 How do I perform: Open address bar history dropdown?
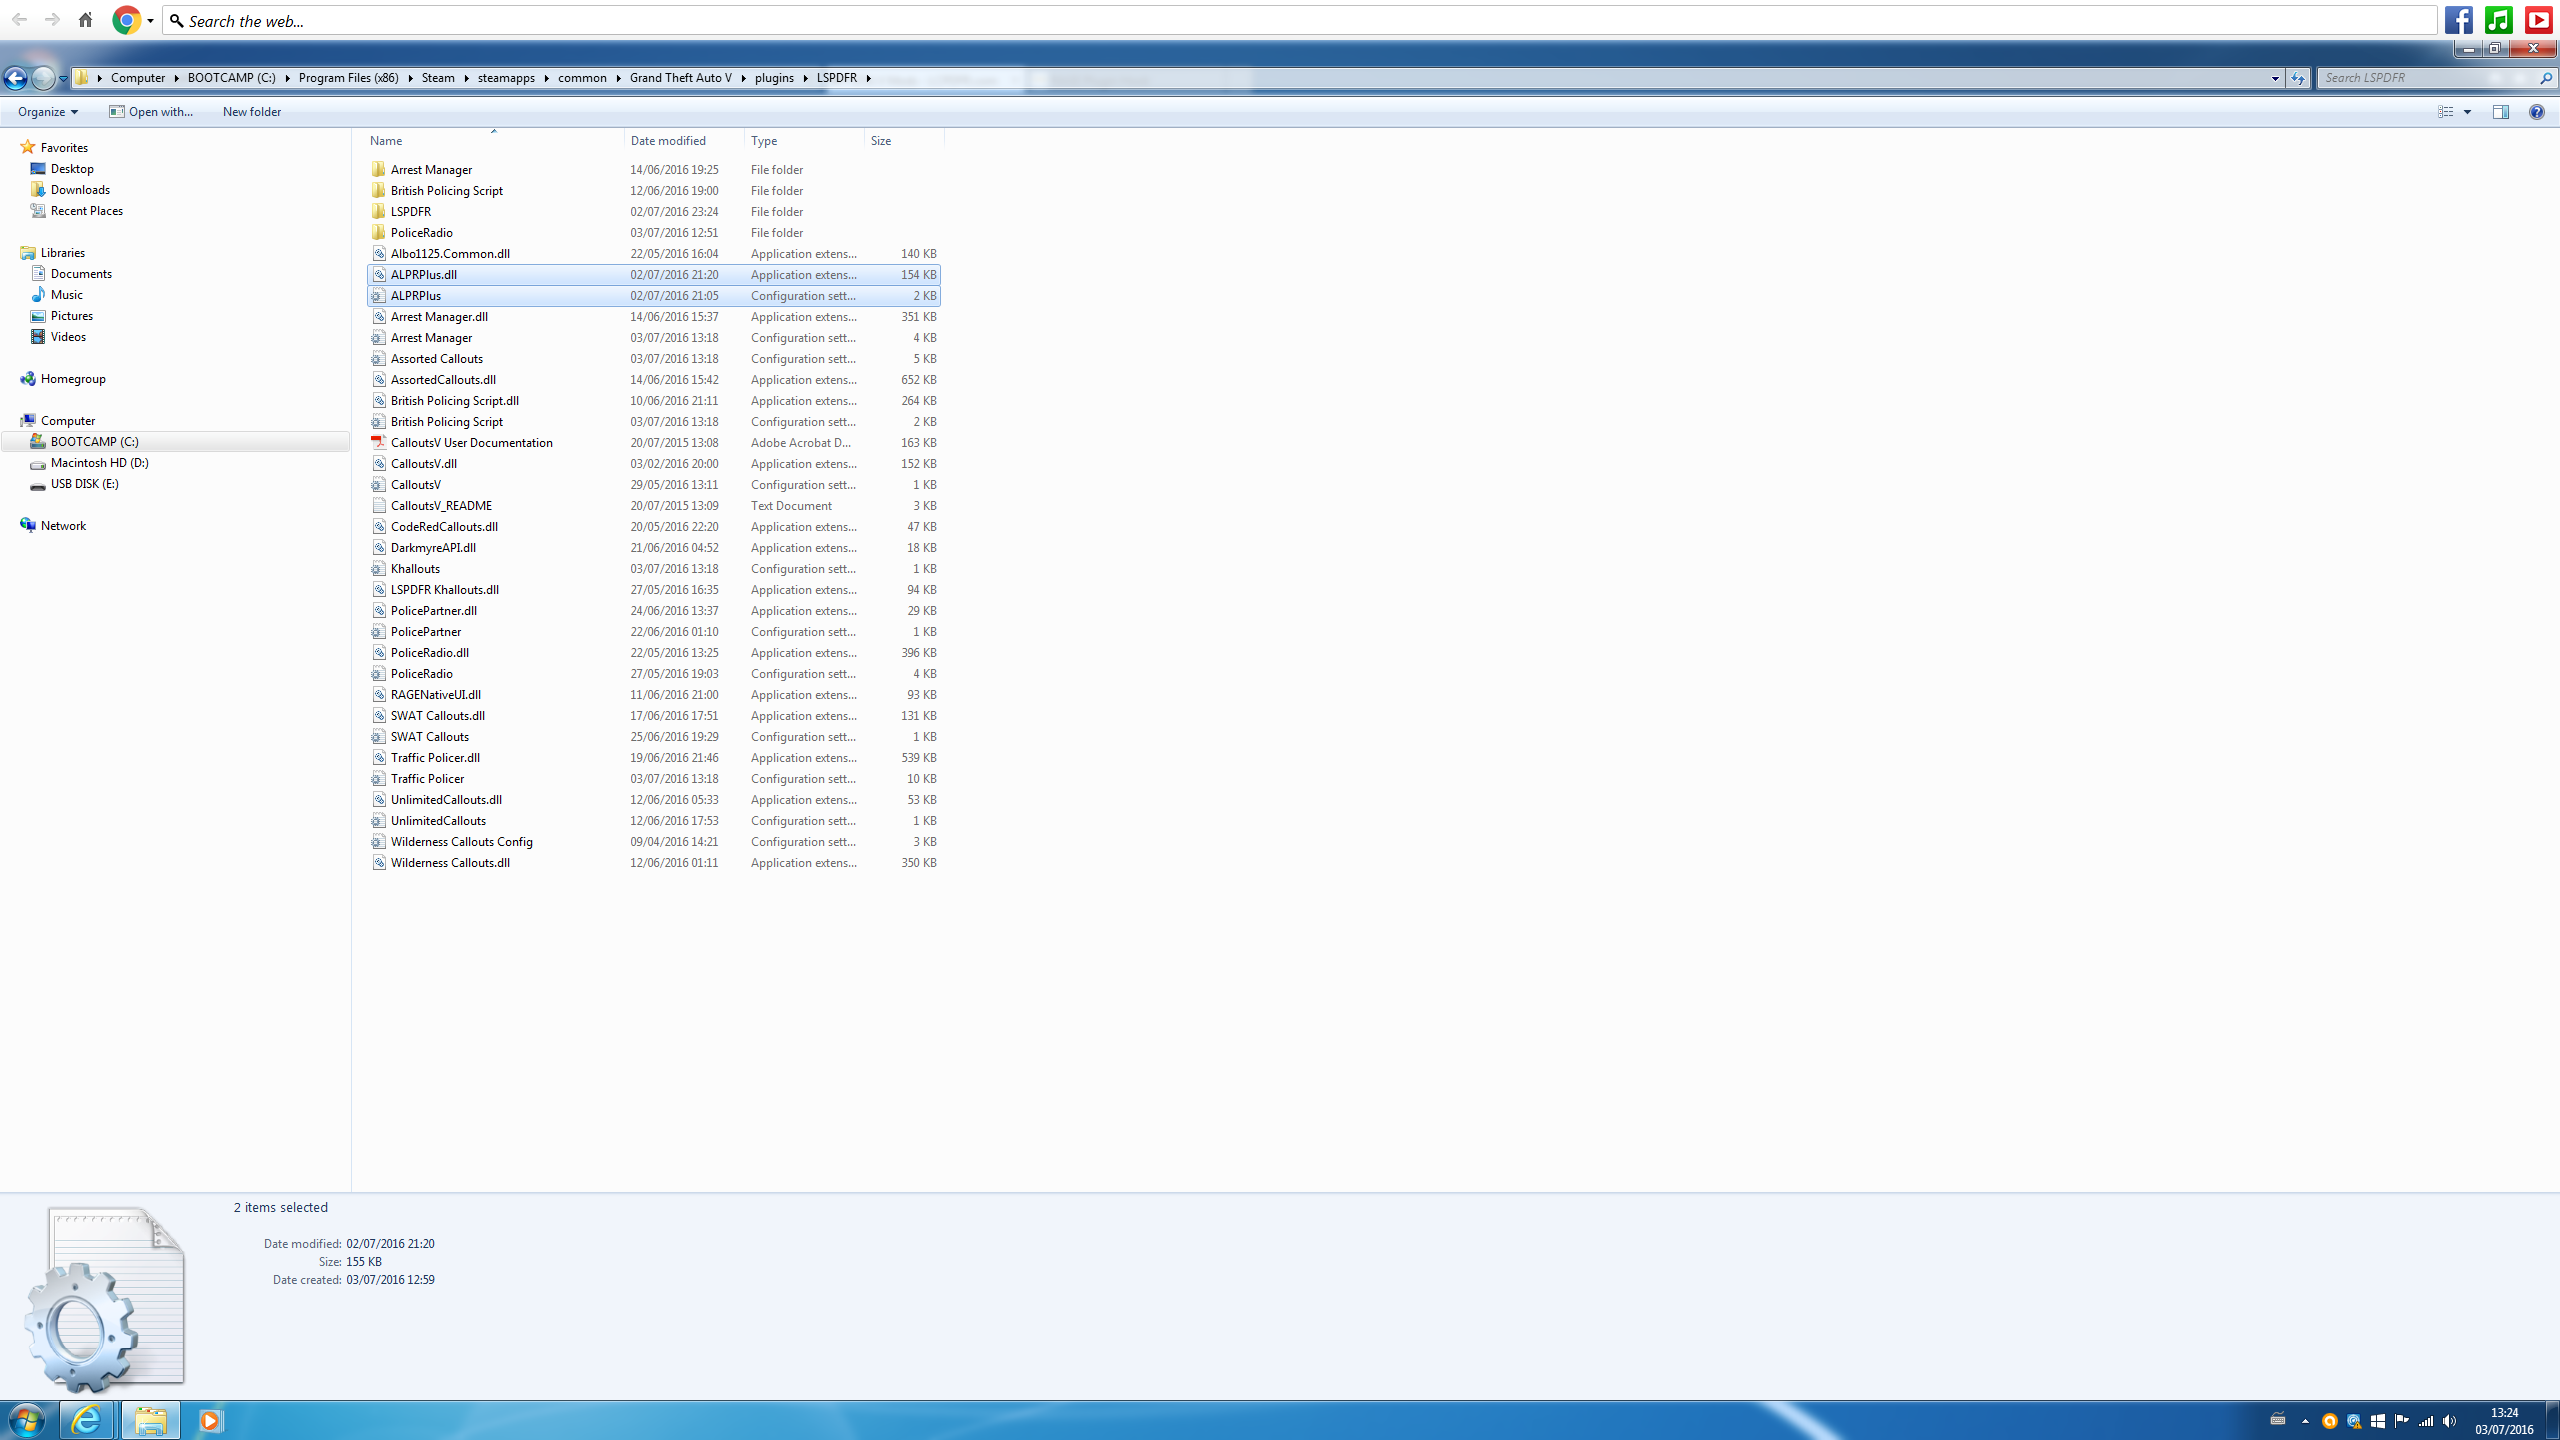[x=2274, y=78]
